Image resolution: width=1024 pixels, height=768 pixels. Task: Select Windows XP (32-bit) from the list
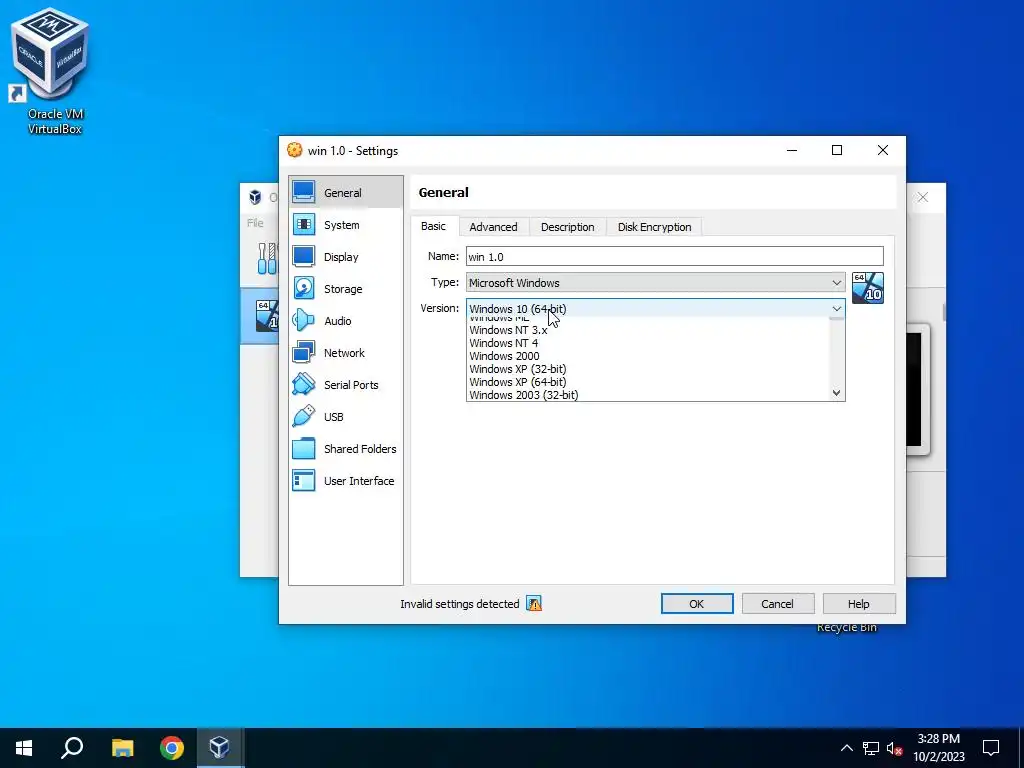647,369
